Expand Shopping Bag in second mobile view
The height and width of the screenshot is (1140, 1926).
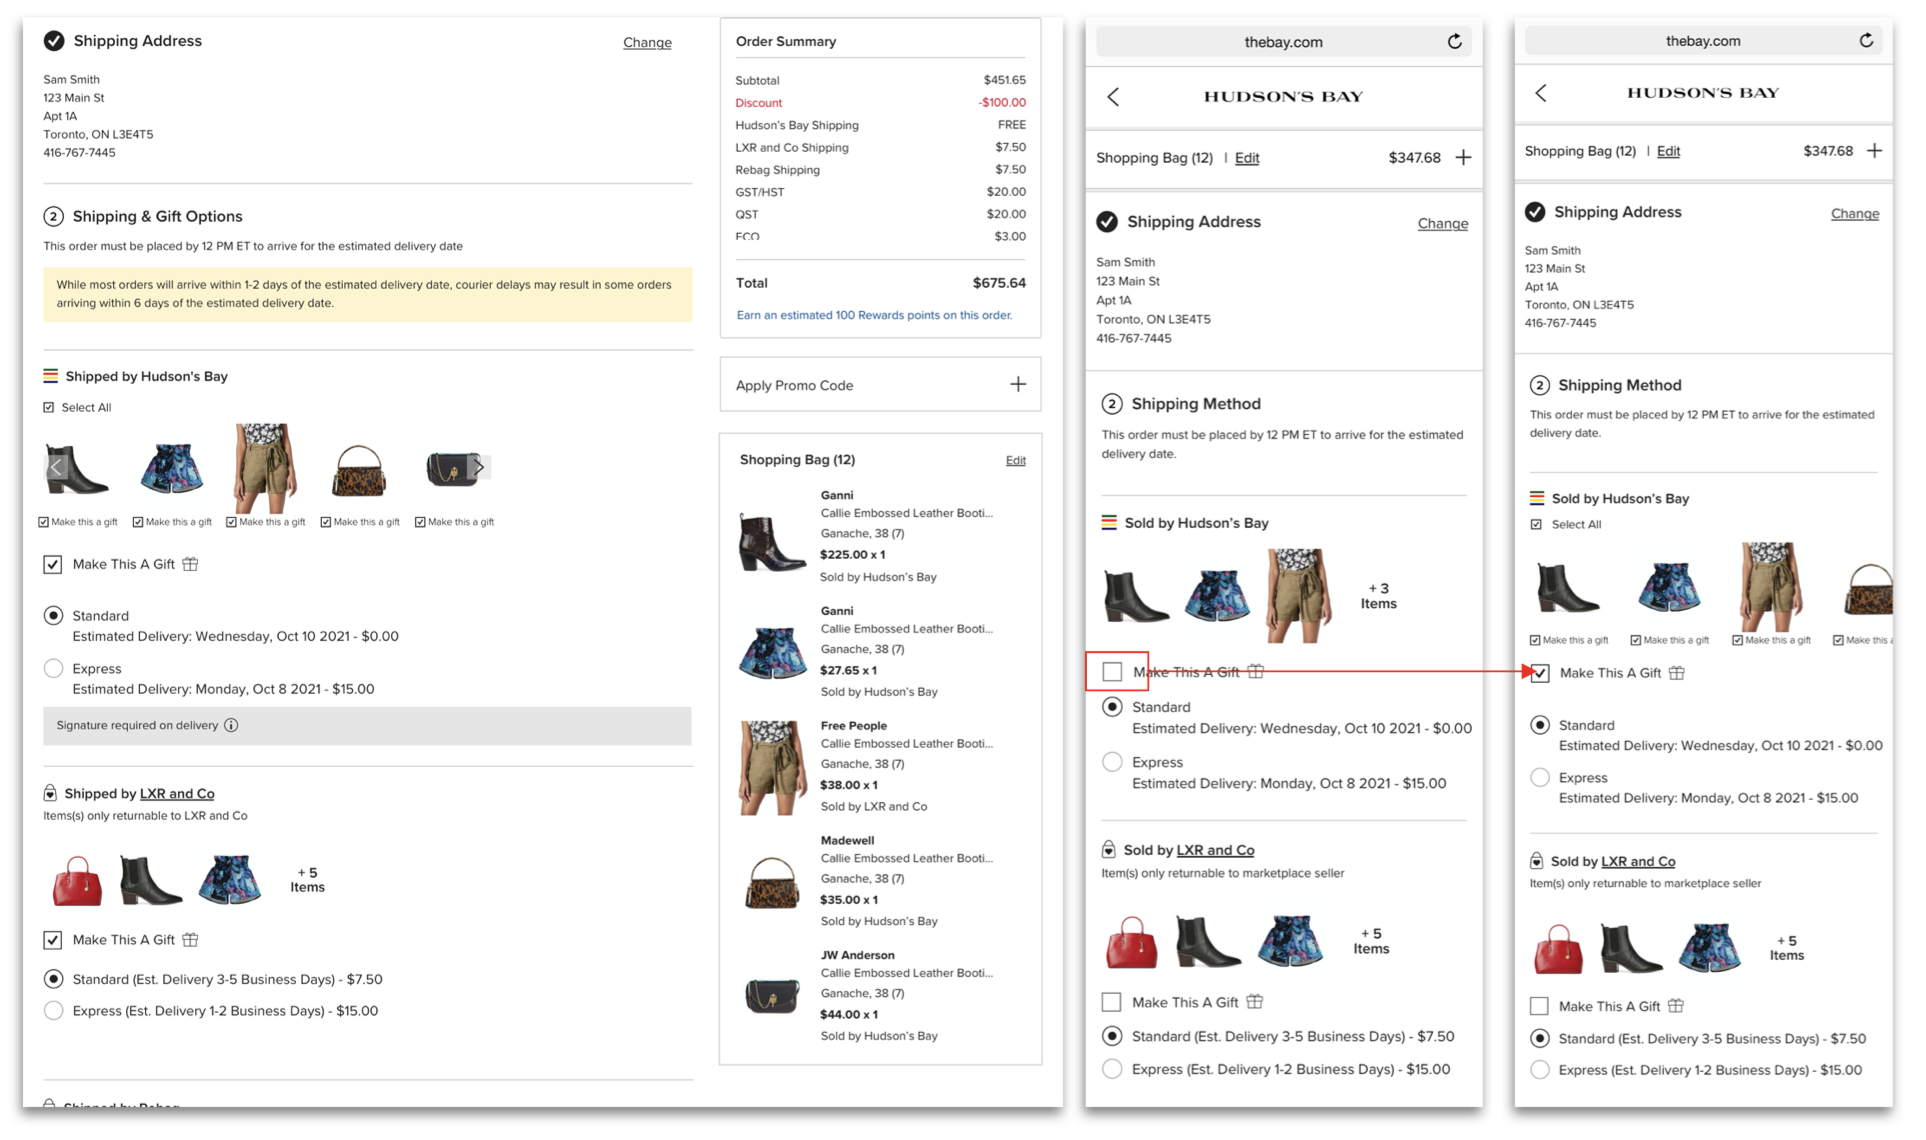[x=1874, y=151]
